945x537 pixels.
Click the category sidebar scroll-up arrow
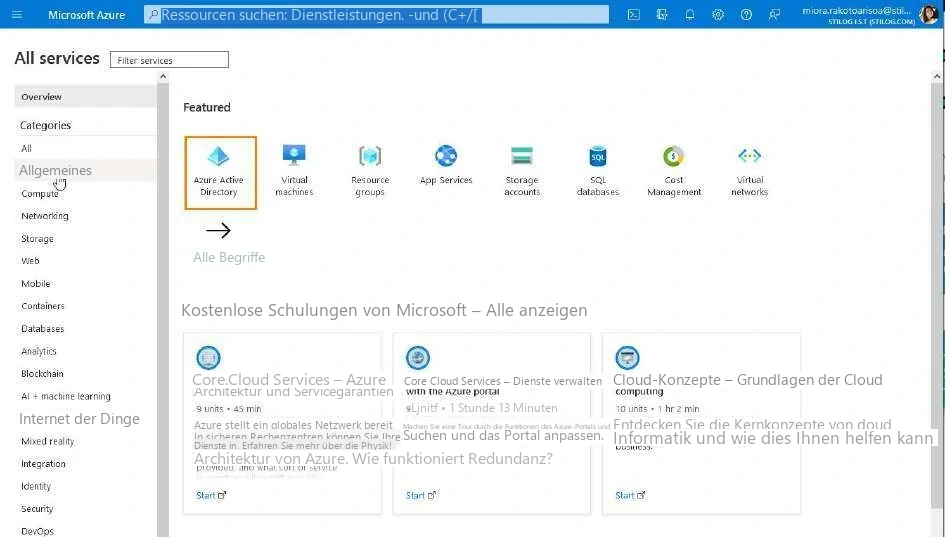point(163,77)
